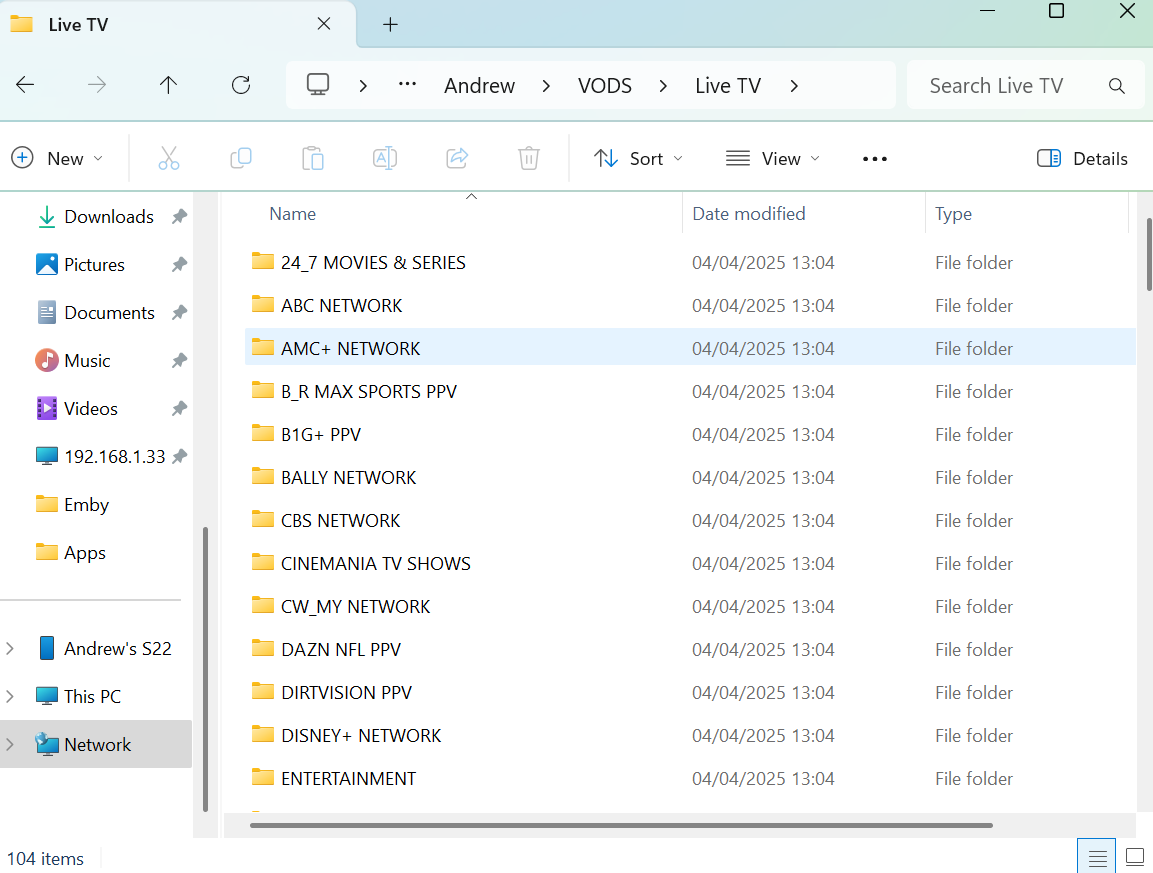Click the Rename icon in toolbar
Image resolution: width=1153 pixels, height=873 pixels.
[x=385, y=158]
